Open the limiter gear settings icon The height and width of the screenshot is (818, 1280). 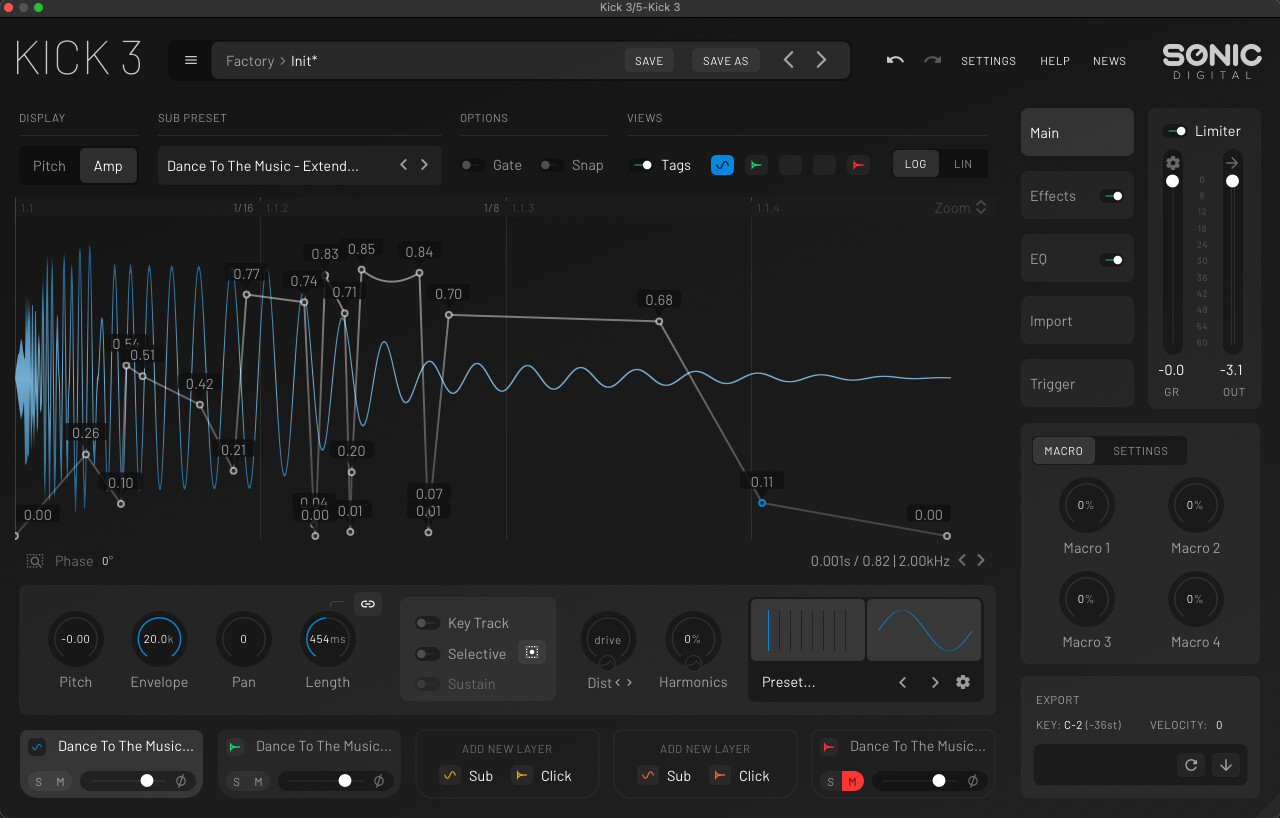pos(1173,163)
